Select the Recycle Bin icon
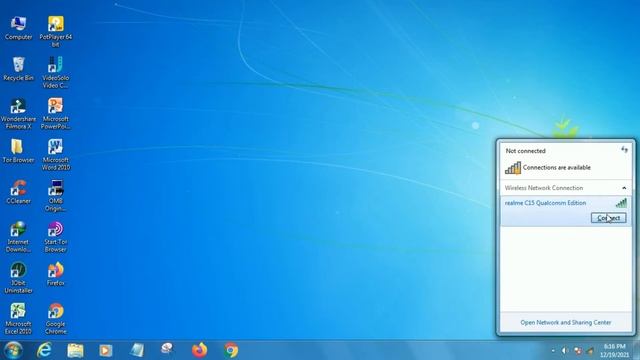 pyautogui.click(x=18, y=69)
